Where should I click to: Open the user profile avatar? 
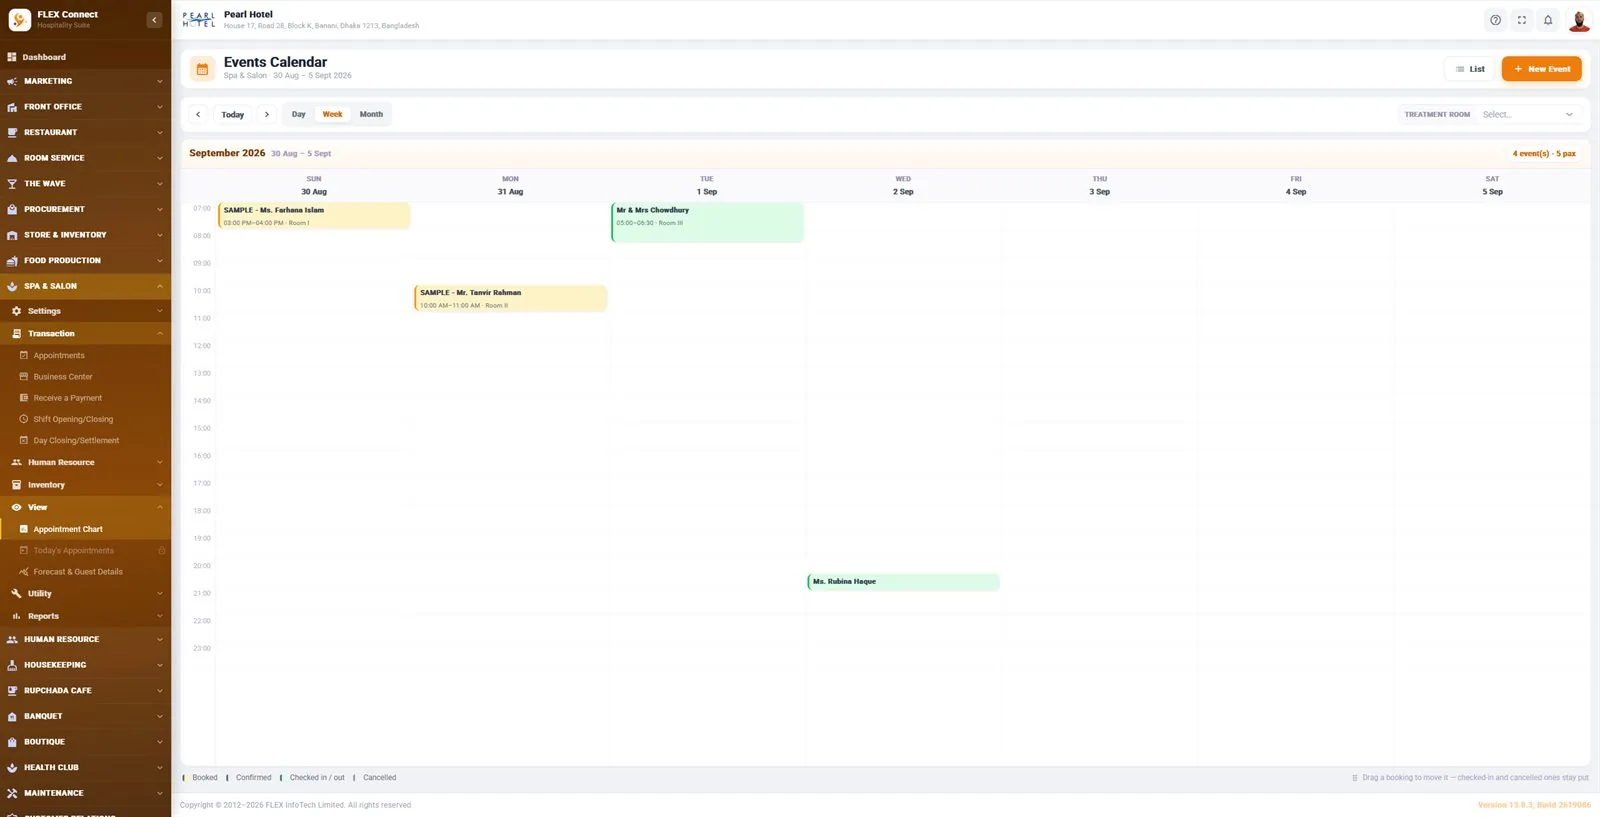[1579, 20]
